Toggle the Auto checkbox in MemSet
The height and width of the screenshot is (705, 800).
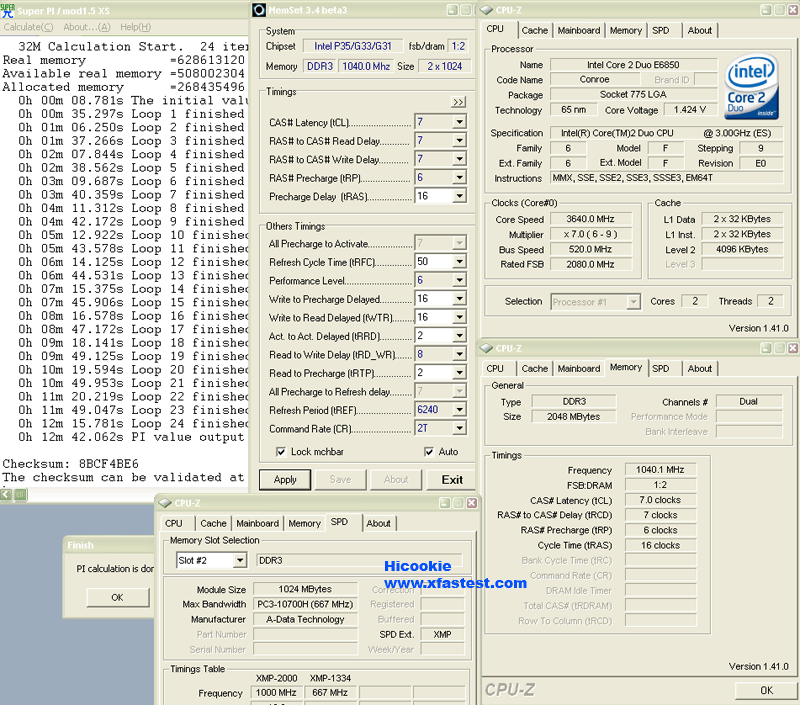429,452
